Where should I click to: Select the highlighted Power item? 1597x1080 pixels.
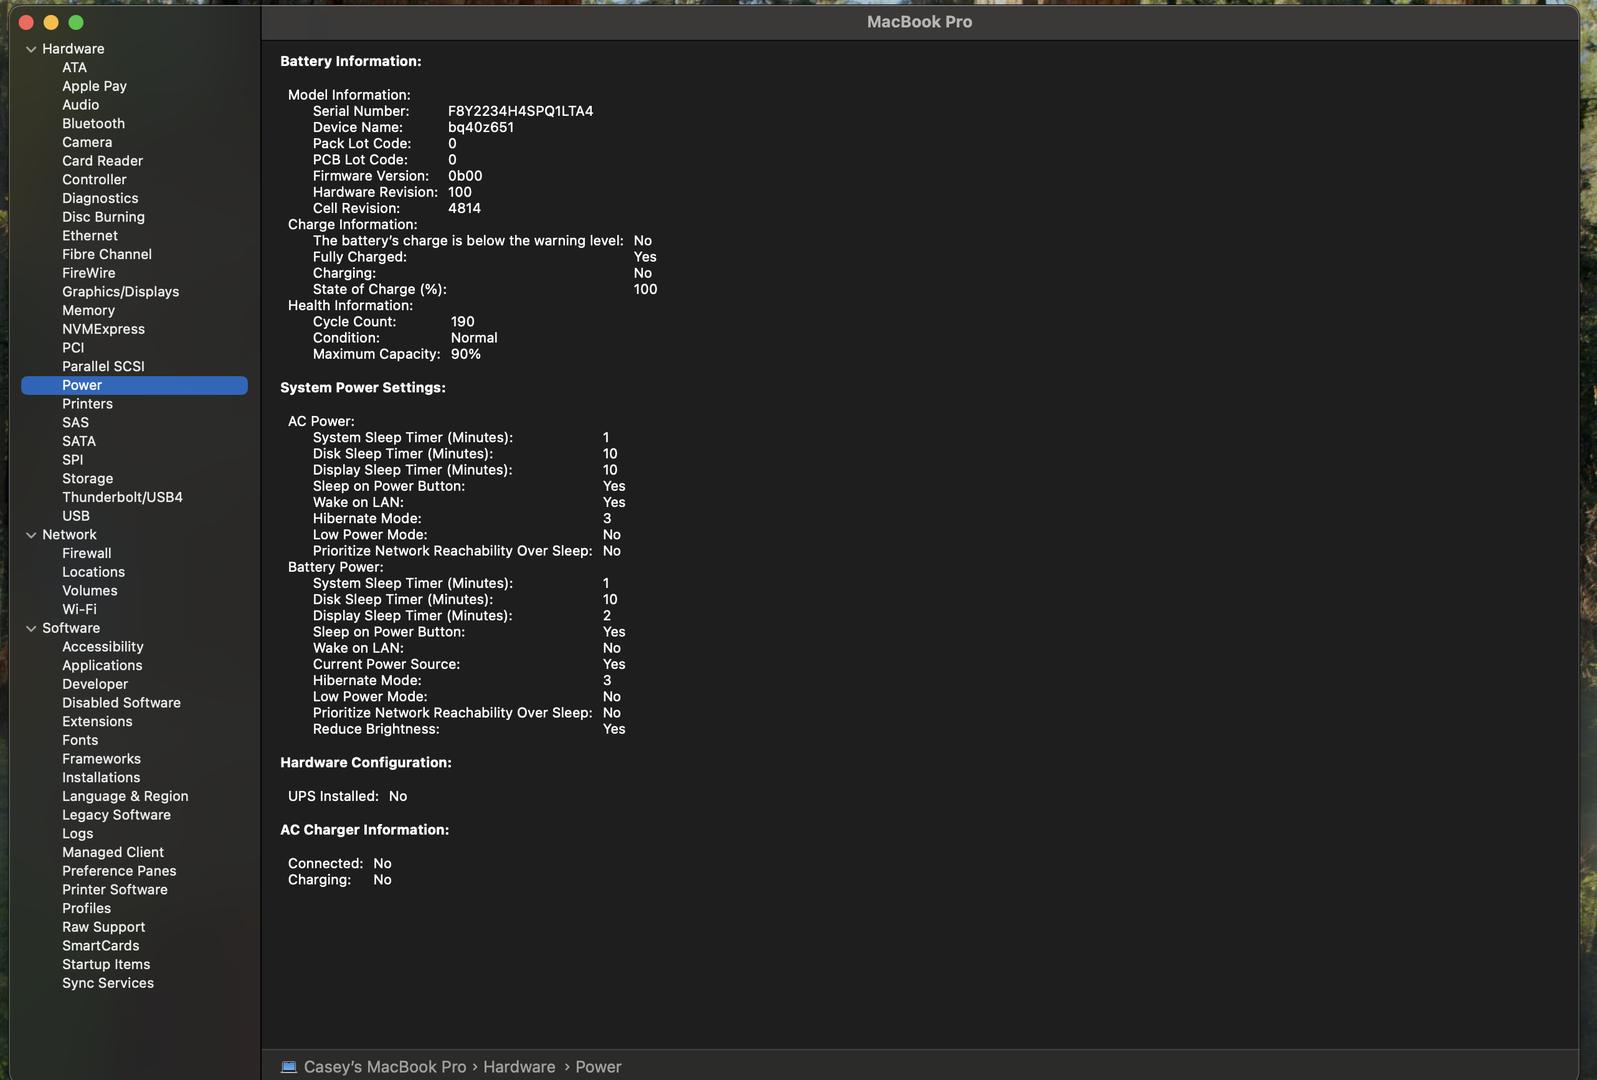pos(82,386)
